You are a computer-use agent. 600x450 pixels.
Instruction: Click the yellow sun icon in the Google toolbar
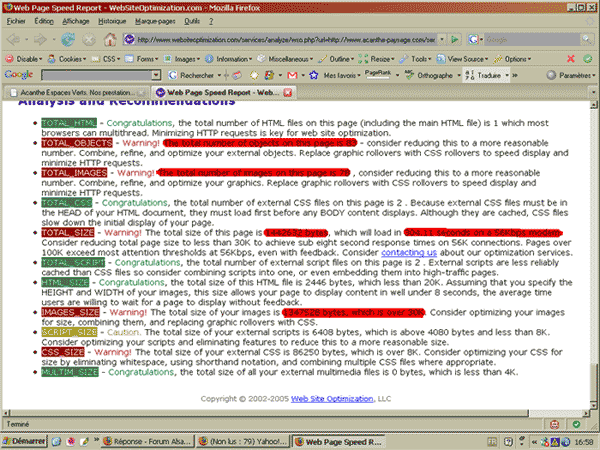[254, 75]
